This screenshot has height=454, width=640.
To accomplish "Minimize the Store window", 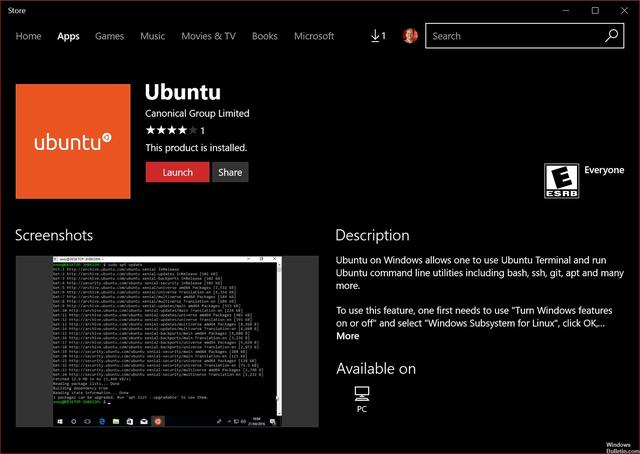I will coord(566,11).
